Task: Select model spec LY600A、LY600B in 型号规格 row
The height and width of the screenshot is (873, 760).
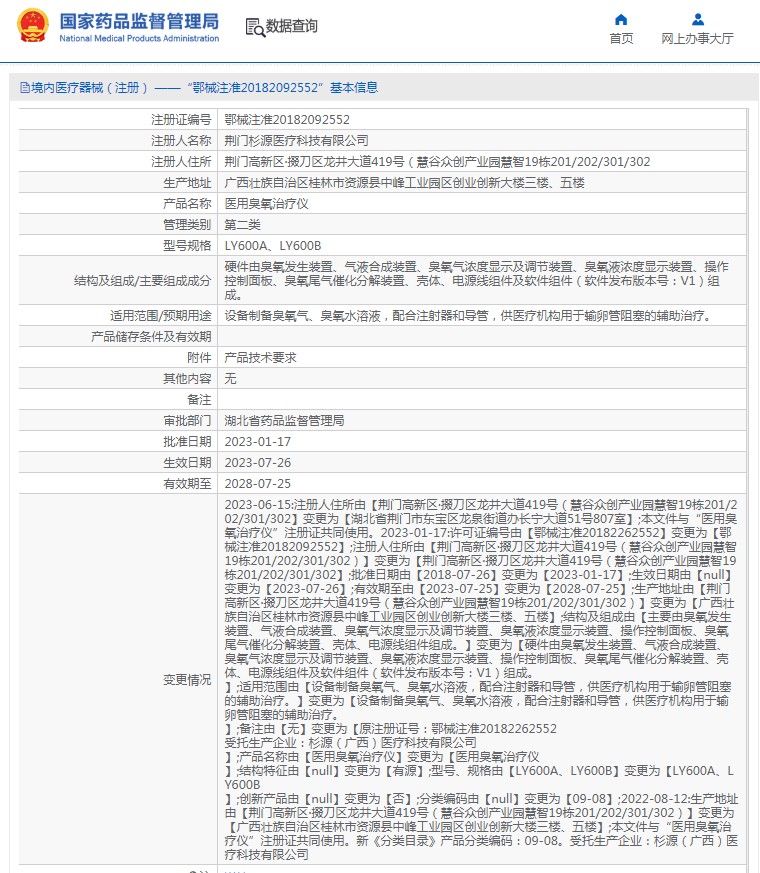Action: click(x=273, y=246)
